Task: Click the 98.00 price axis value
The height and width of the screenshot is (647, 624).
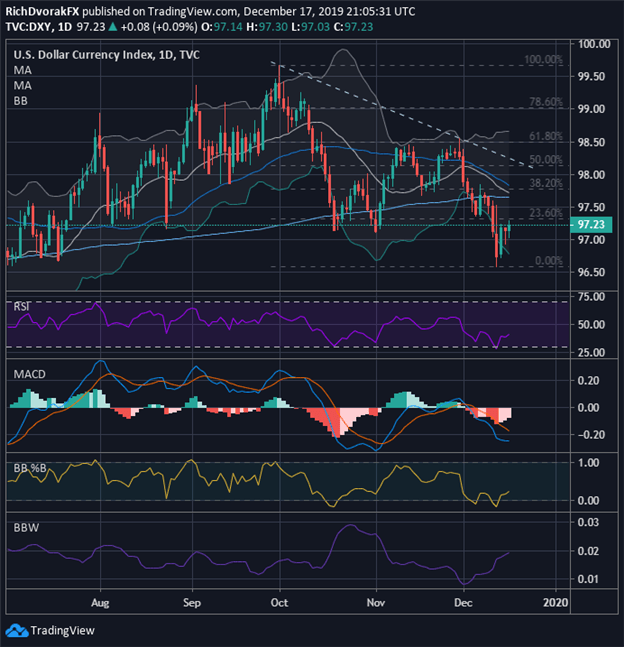Action: pos(591,175)
